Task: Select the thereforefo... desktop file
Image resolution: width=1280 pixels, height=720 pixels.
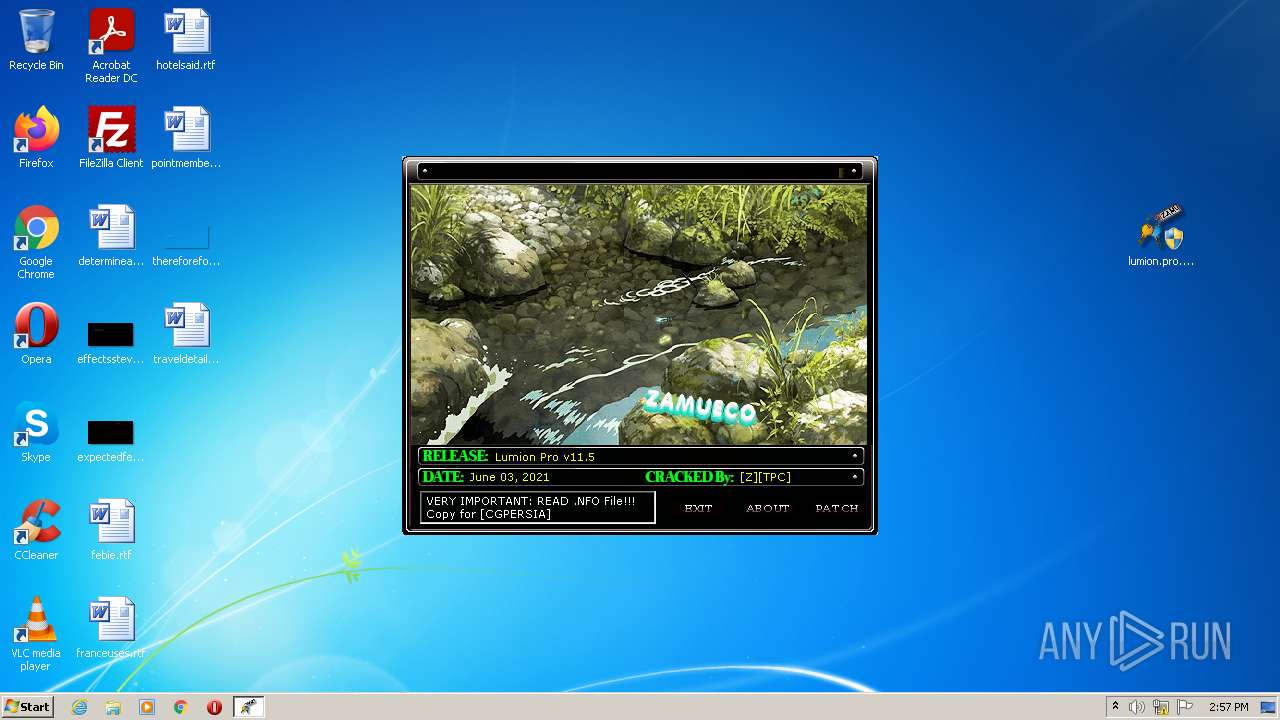Action: (x=186, y=242)
